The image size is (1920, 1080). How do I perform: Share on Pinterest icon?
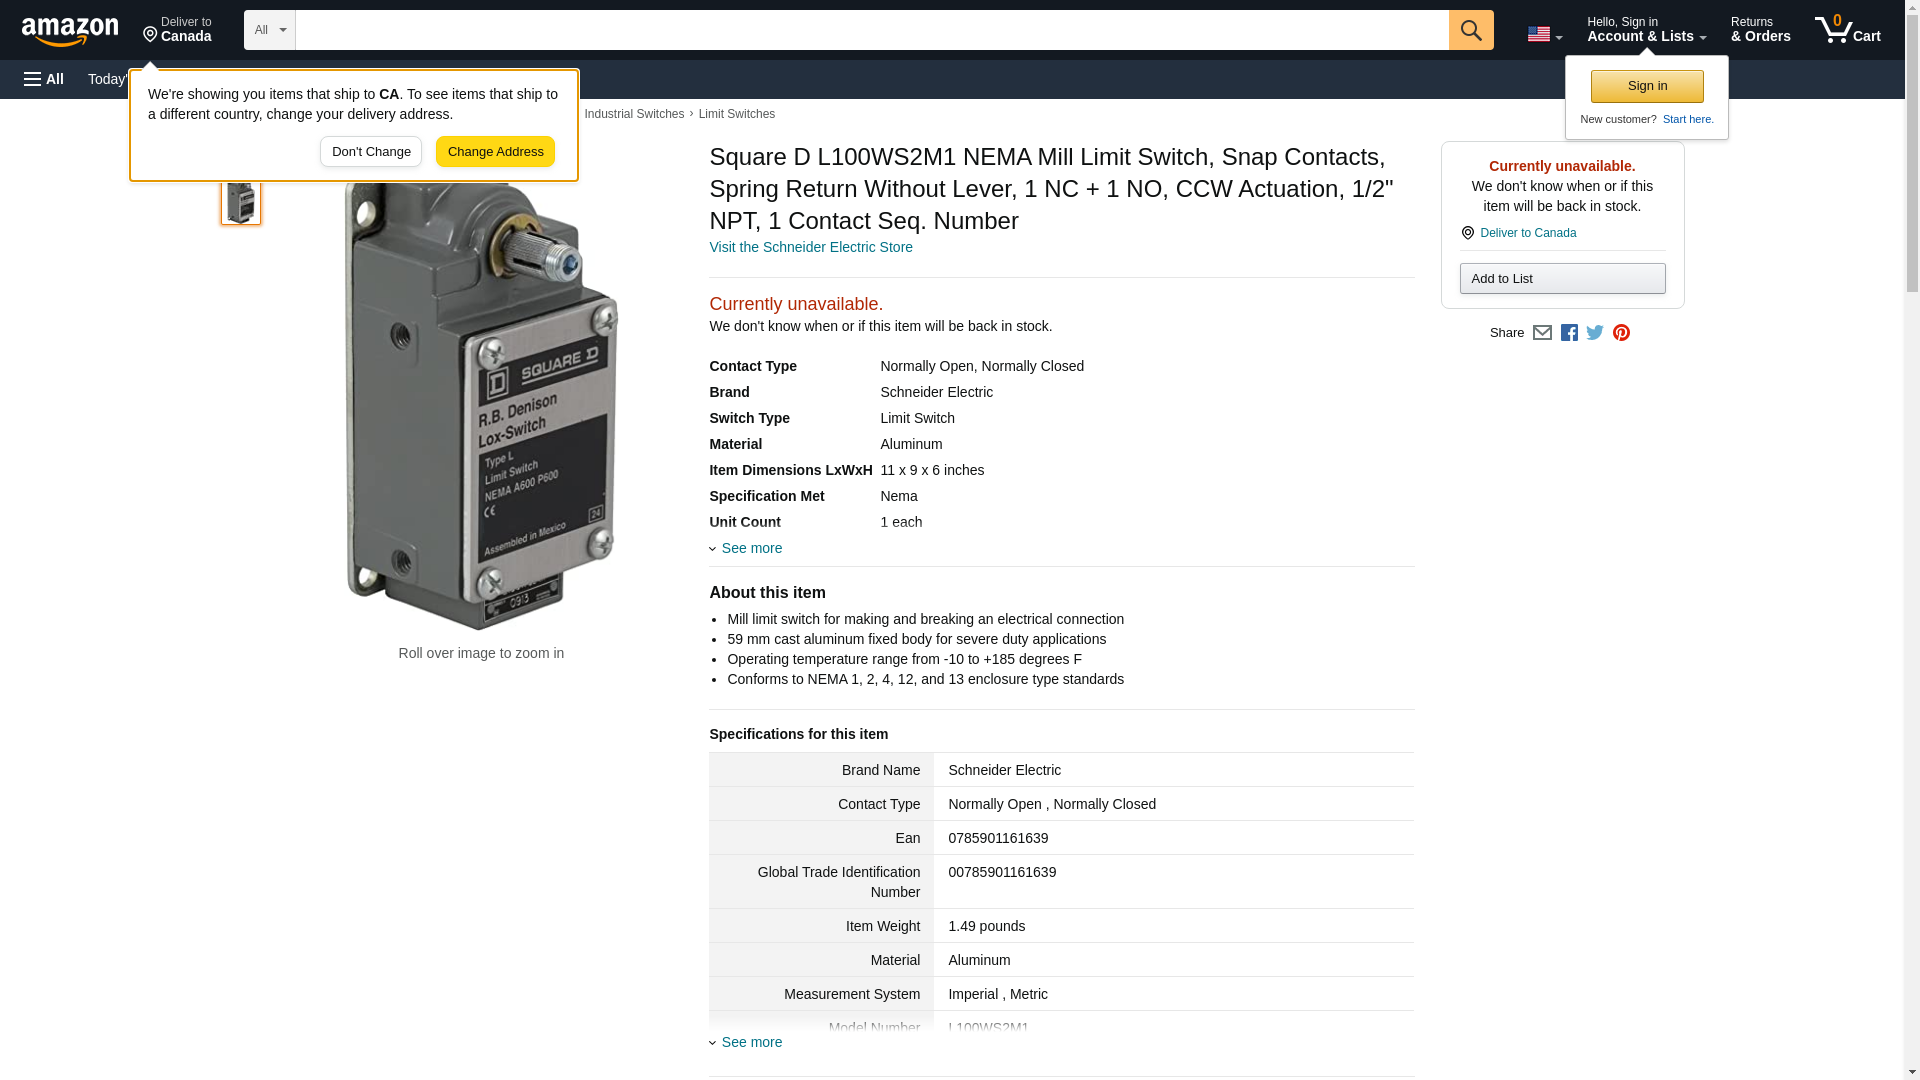[1621, 333]
